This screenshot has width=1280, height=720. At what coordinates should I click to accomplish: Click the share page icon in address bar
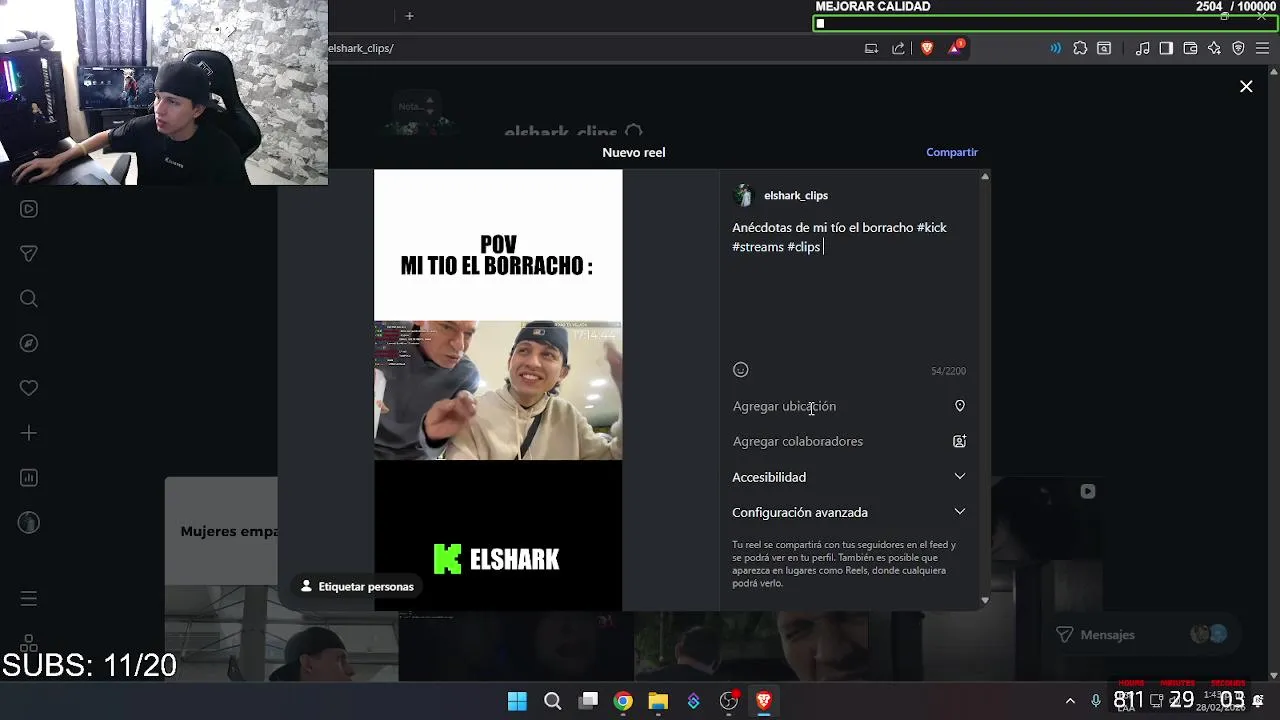click(898, 48)
